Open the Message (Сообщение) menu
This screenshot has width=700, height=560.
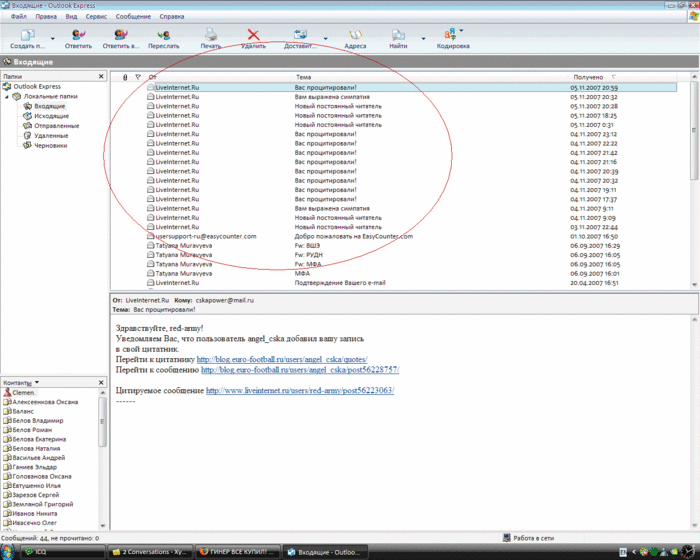[133, 17]
